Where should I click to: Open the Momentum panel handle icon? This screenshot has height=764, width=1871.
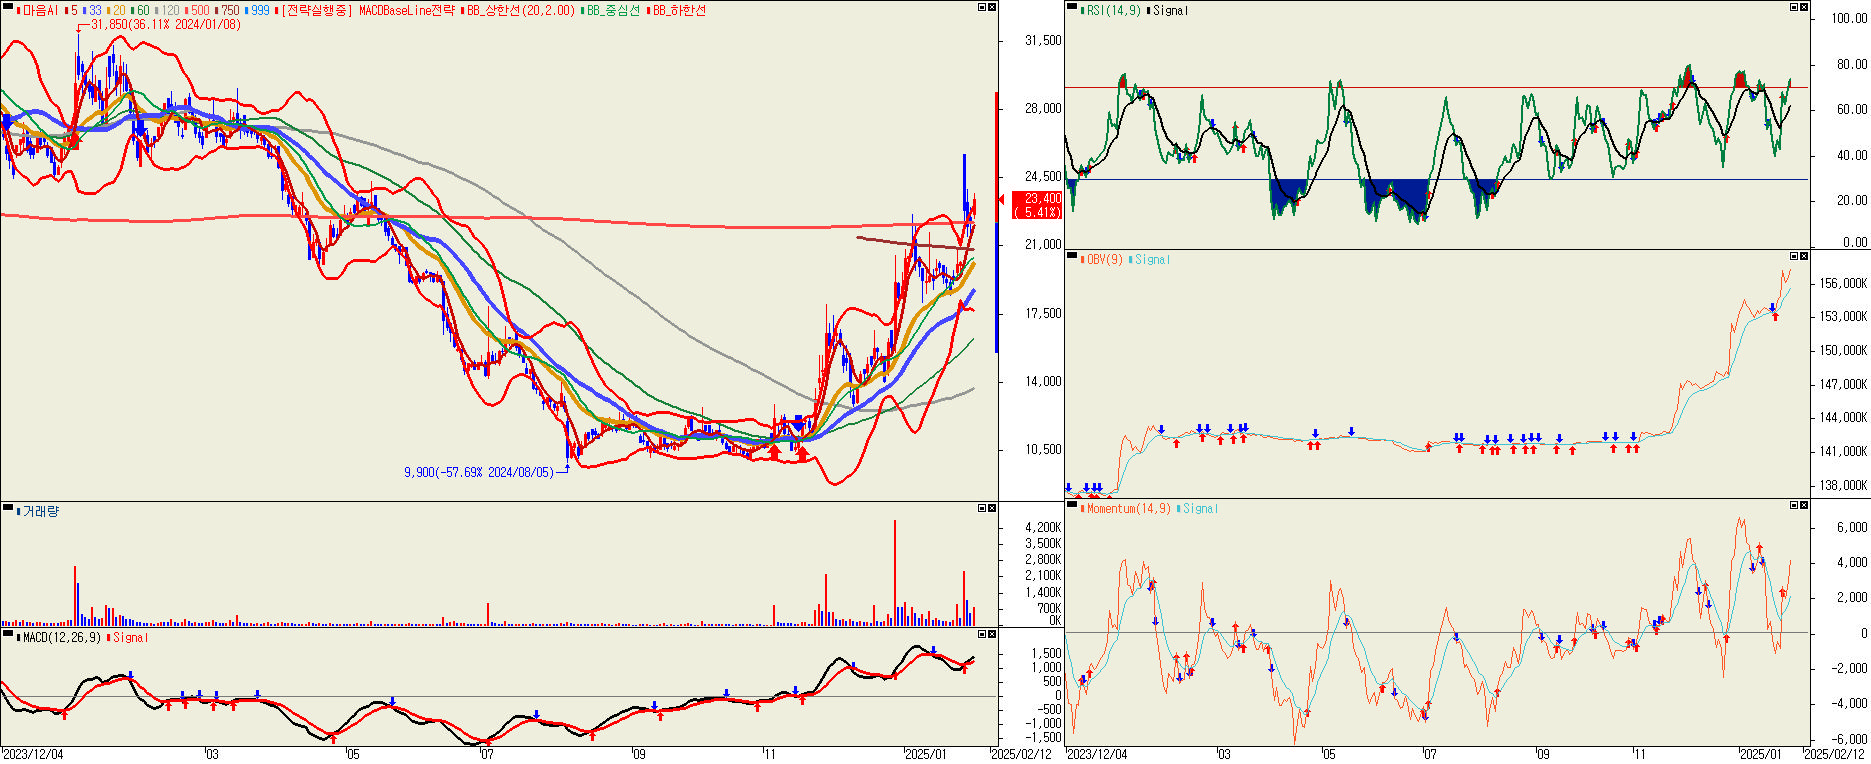[x=1072, y=506]
